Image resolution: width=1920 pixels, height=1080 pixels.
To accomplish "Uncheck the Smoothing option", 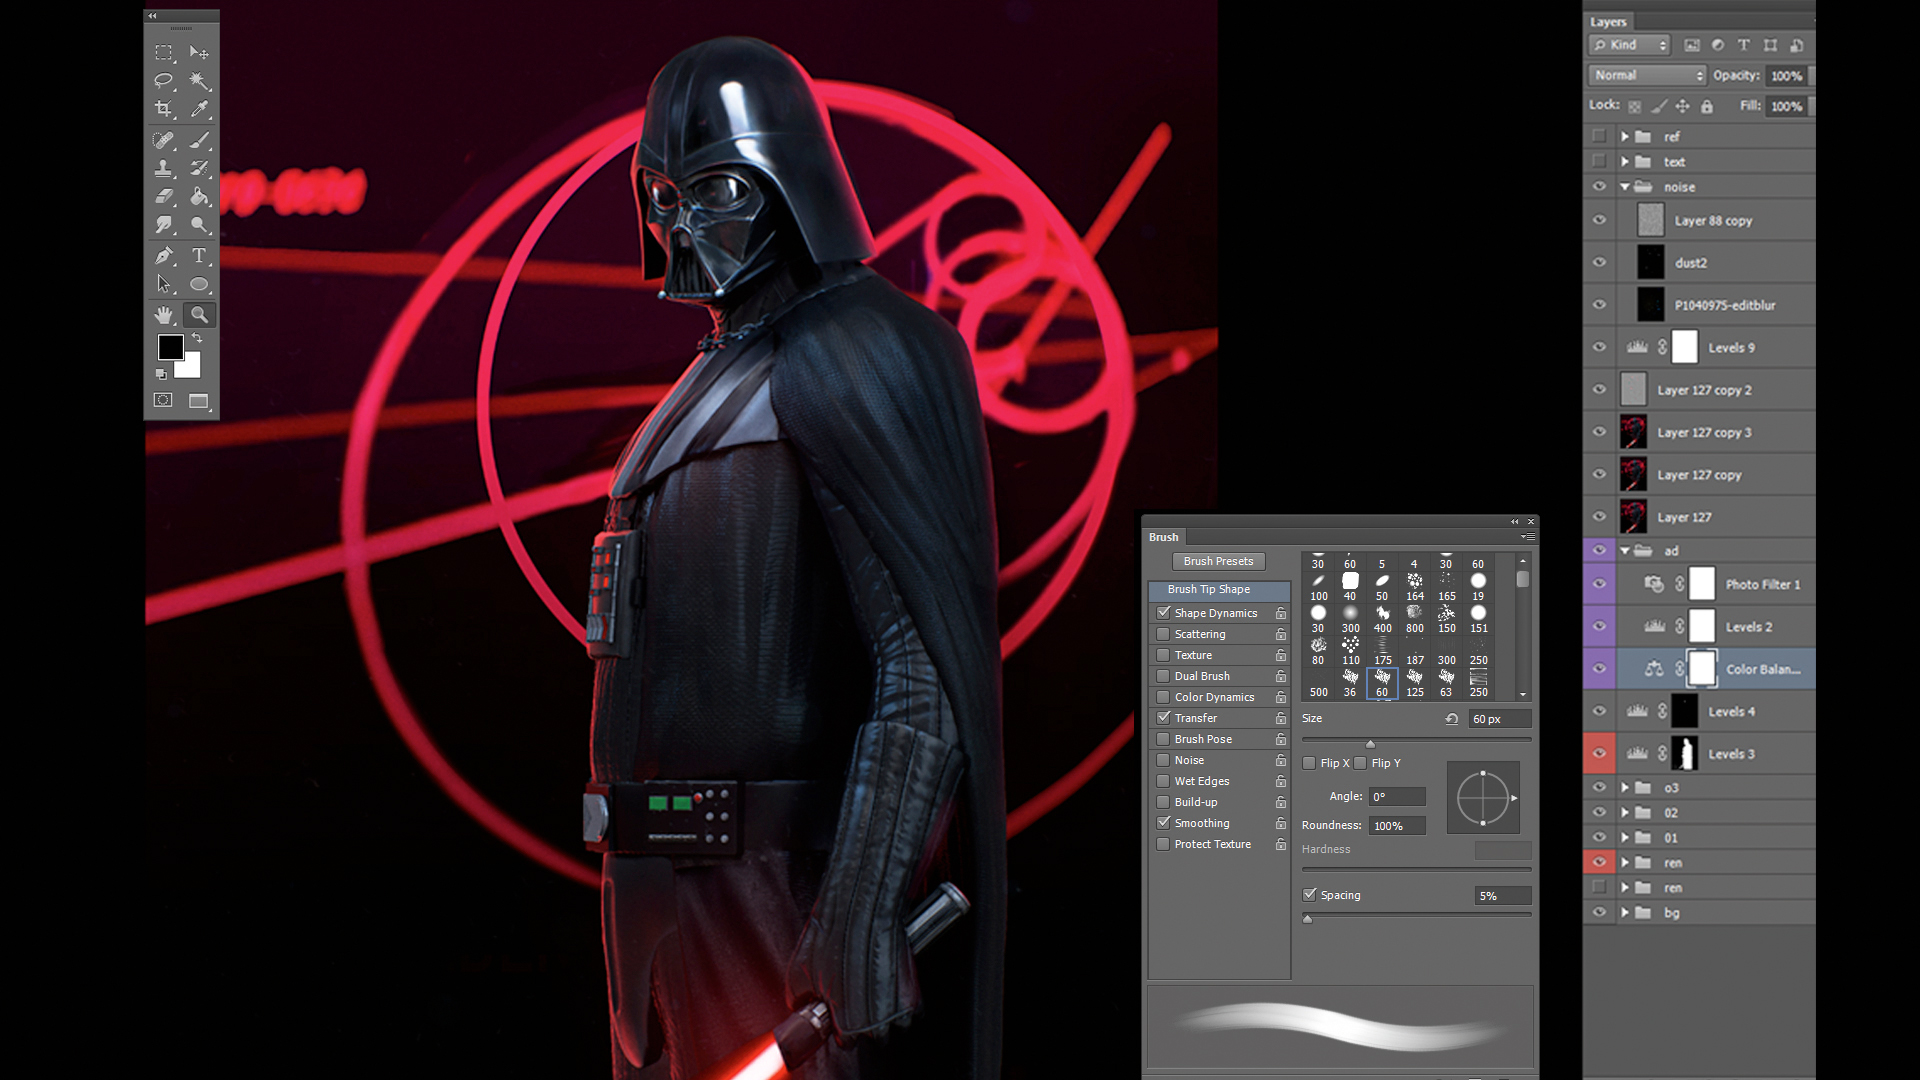I will [x=1163, y=823].
